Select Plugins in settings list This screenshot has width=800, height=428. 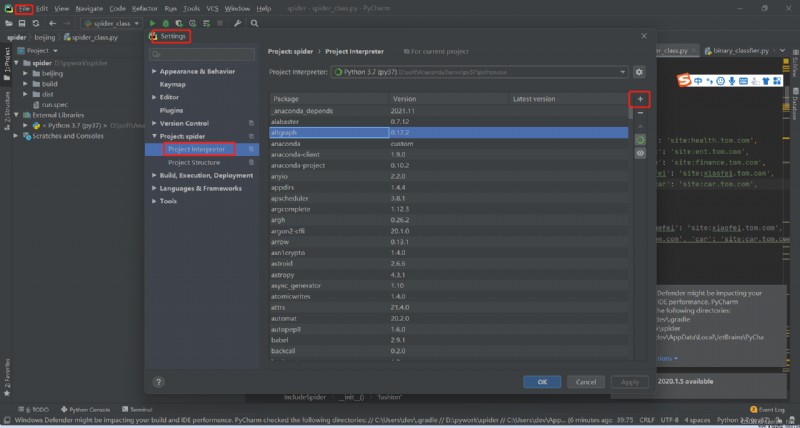171,110
